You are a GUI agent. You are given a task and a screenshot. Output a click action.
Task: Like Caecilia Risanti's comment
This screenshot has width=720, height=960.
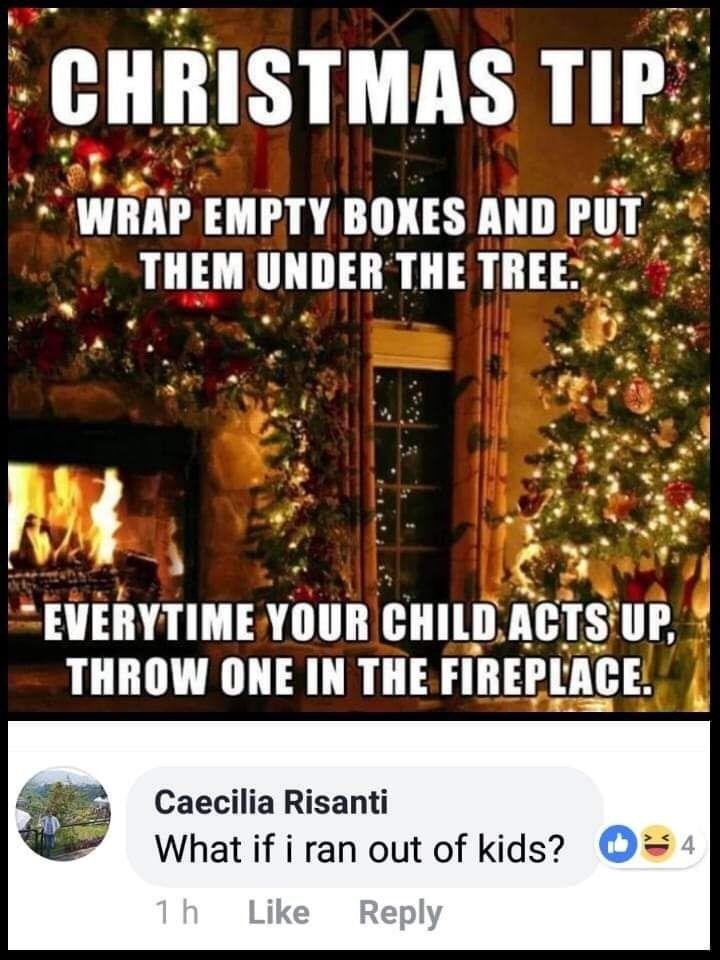(279, 912)
